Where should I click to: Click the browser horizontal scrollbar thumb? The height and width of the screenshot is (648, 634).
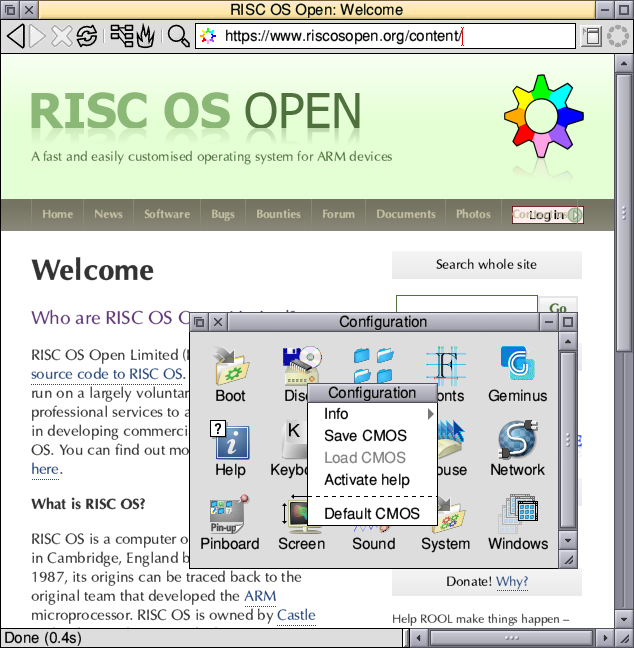(x=511, y=638)
